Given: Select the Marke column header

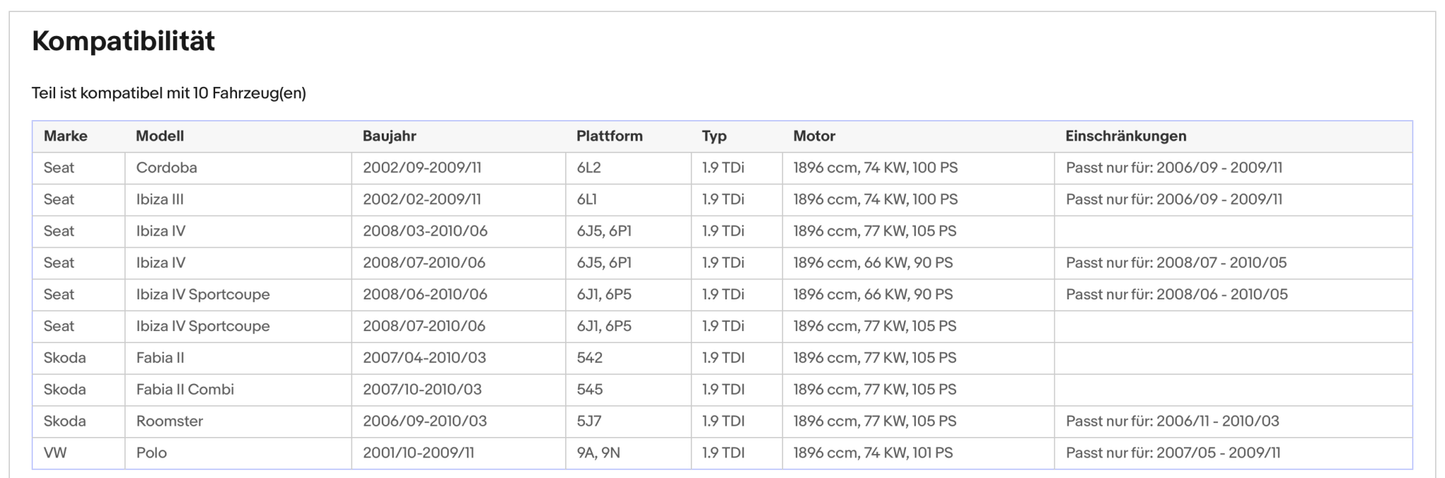Looking at the screenshot, I should (x=66, y=136).
